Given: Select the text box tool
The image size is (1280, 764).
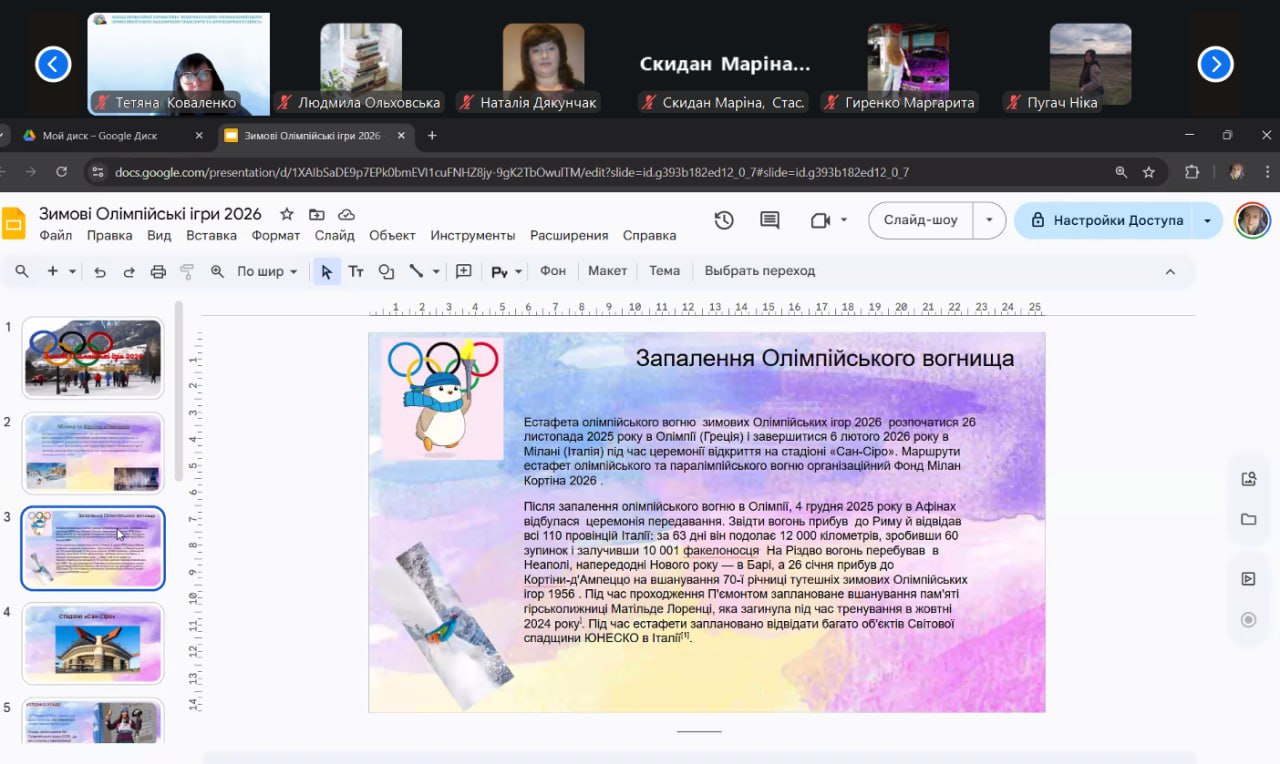Looking at the screenshot, I should (x=356, y=271).
